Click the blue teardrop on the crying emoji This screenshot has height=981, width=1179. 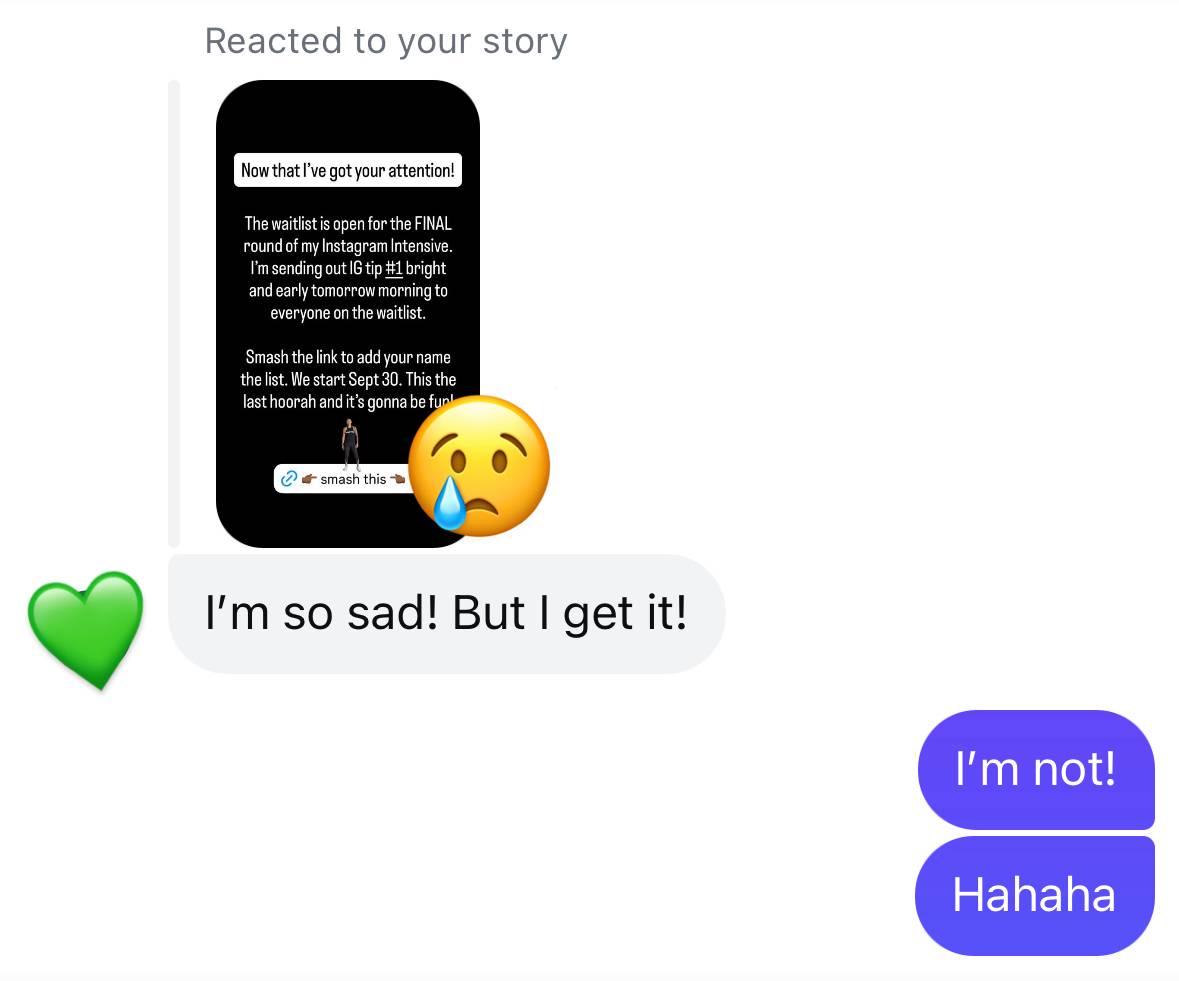pyautogui.click(x=450, y=502)
